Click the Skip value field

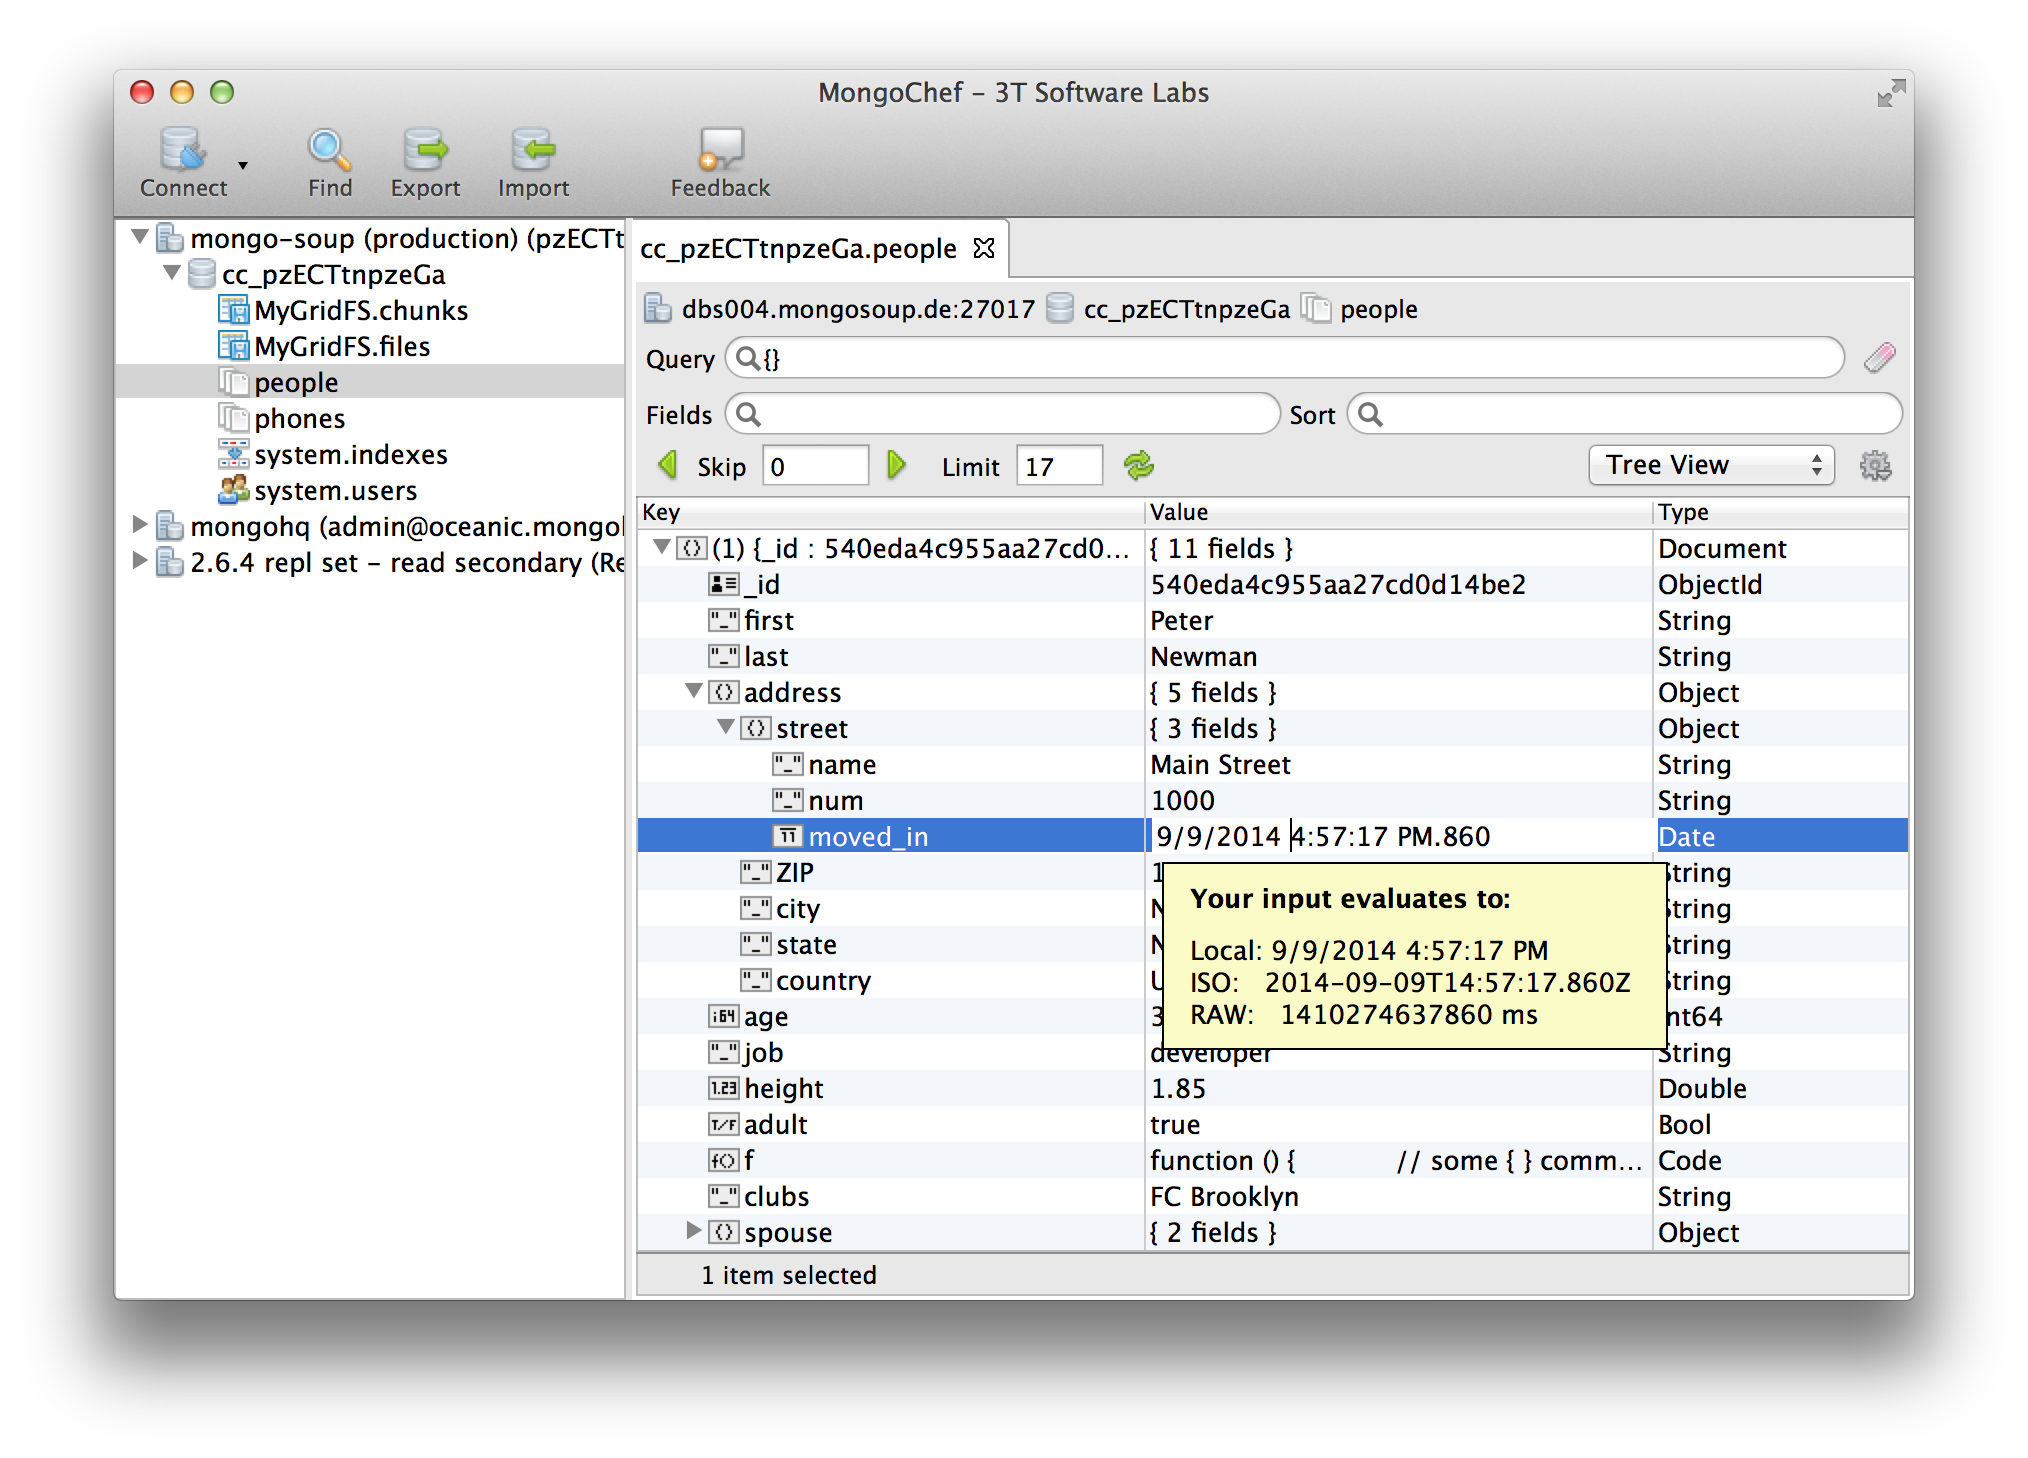click(816, 466)
